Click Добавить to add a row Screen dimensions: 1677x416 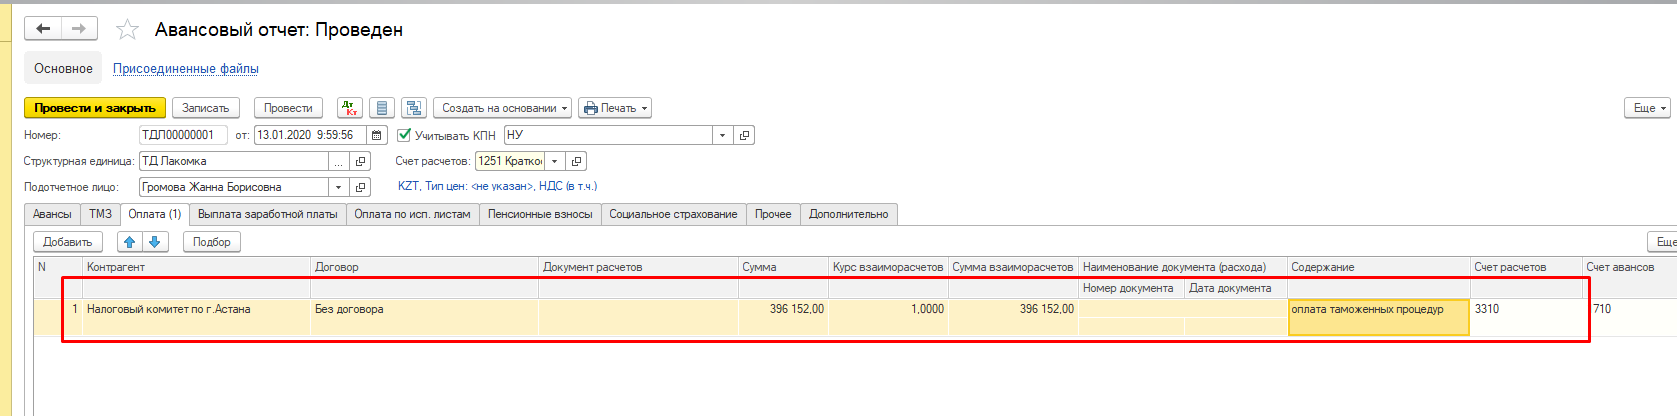68,242
